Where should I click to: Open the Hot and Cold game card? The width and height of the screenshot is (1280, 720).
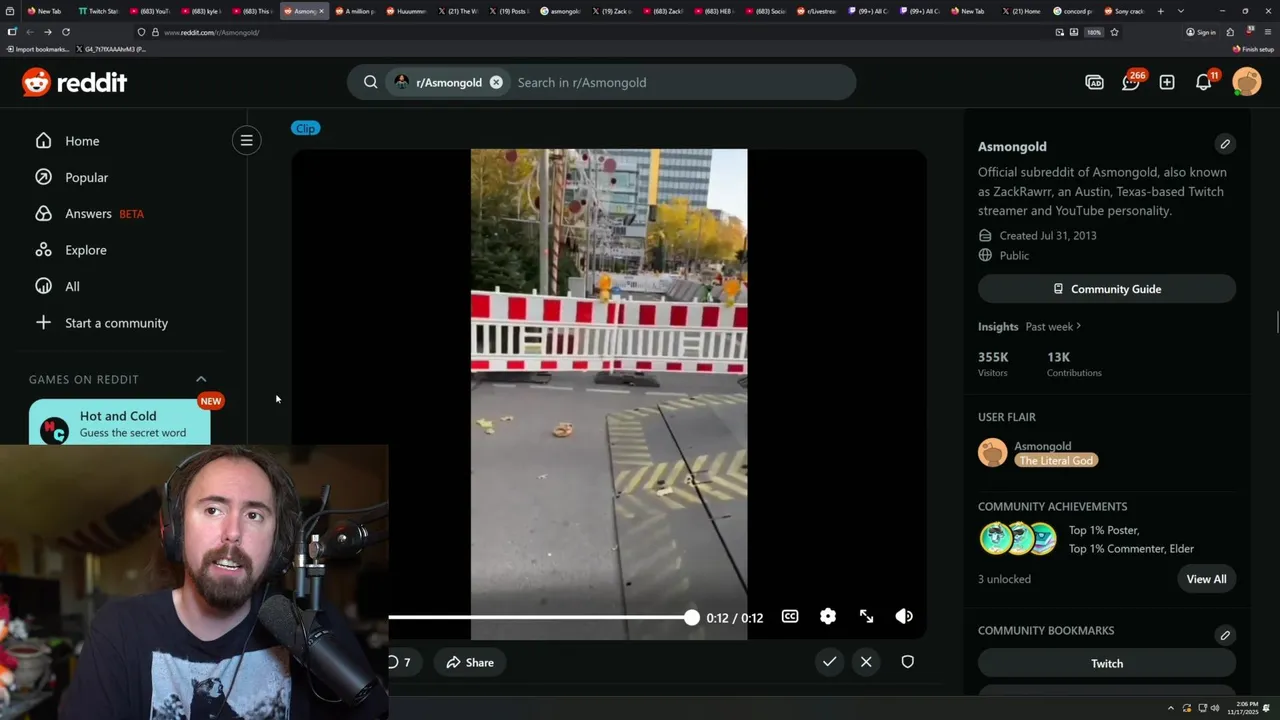coord(120,423)
